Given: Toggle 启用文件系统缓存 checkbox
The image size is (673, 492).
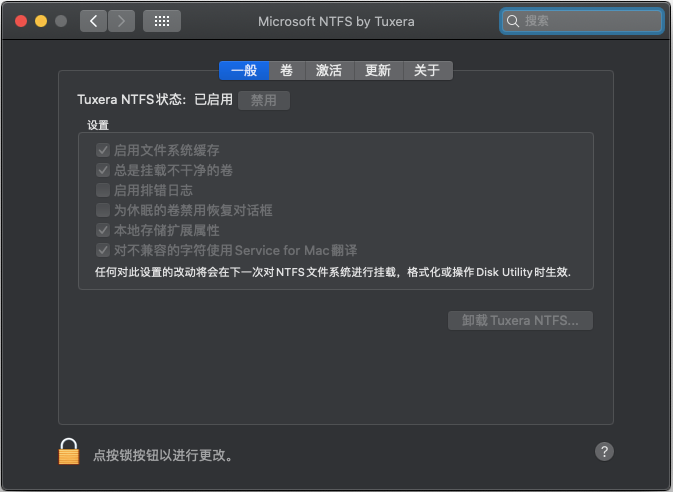Looking at the screenshot, I should pos(103,150).
